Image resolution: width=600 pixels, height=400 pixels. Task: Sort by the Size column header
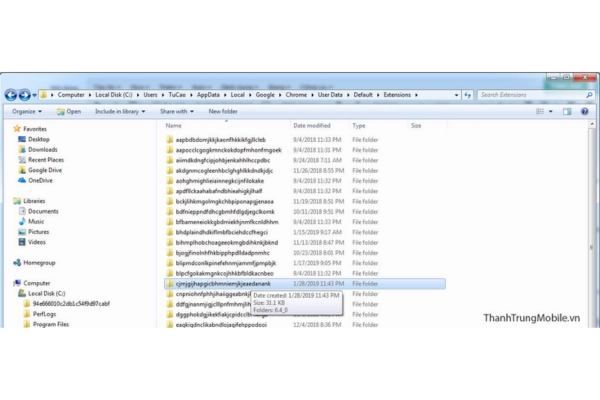tap(416, 126)
